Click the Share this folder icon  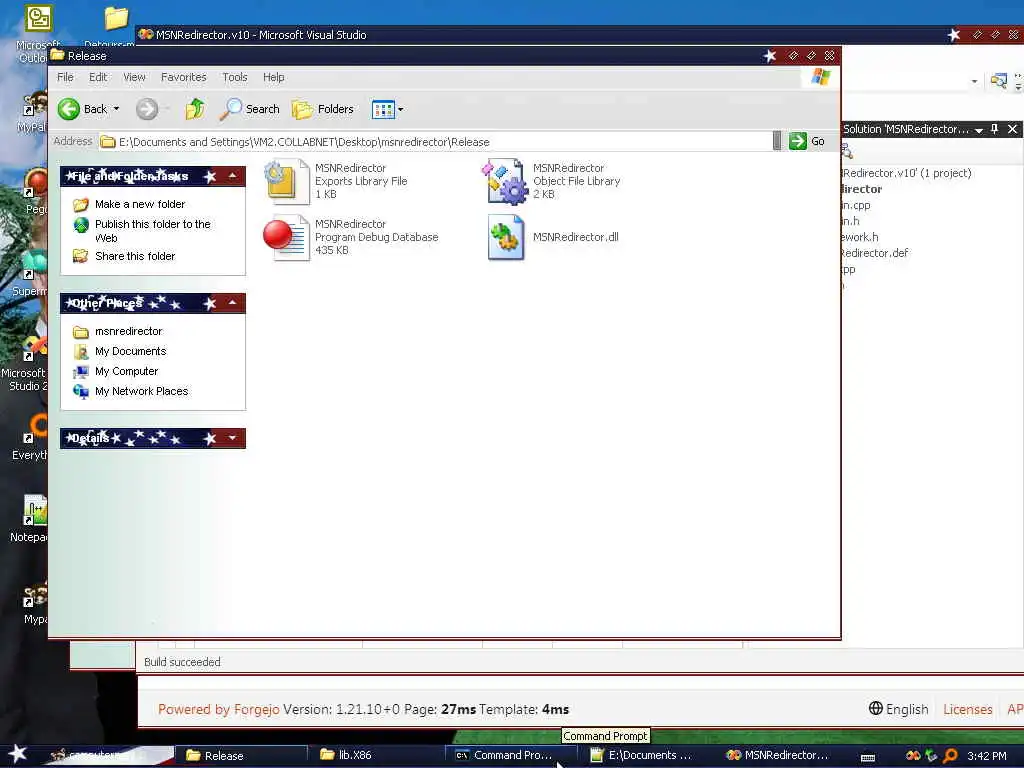(81, 256)
